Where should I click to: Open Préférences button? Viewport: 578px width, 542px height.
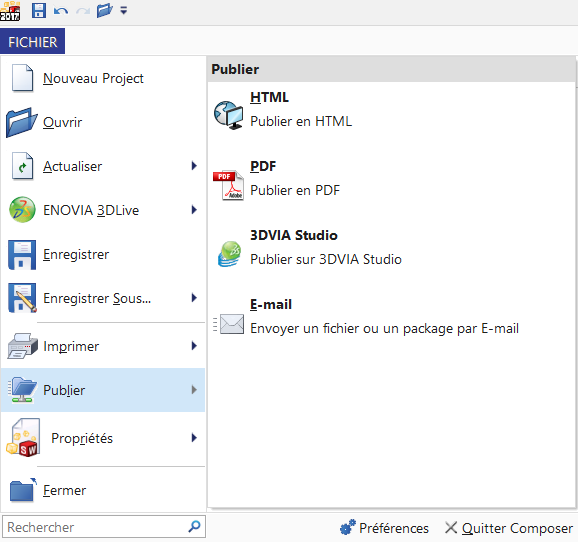pos(384,528)
